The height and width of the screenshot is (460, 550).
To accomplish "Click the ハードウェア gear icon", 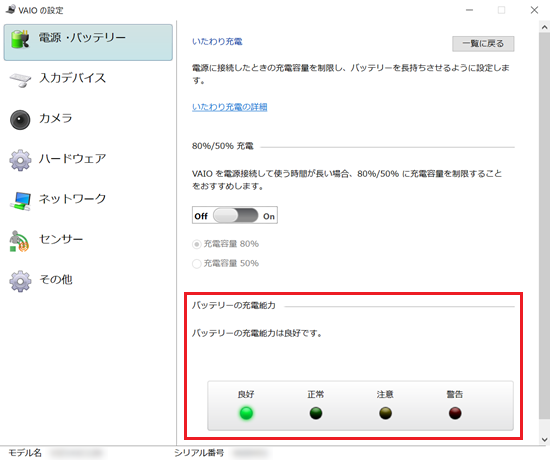I will pos(20,160).
